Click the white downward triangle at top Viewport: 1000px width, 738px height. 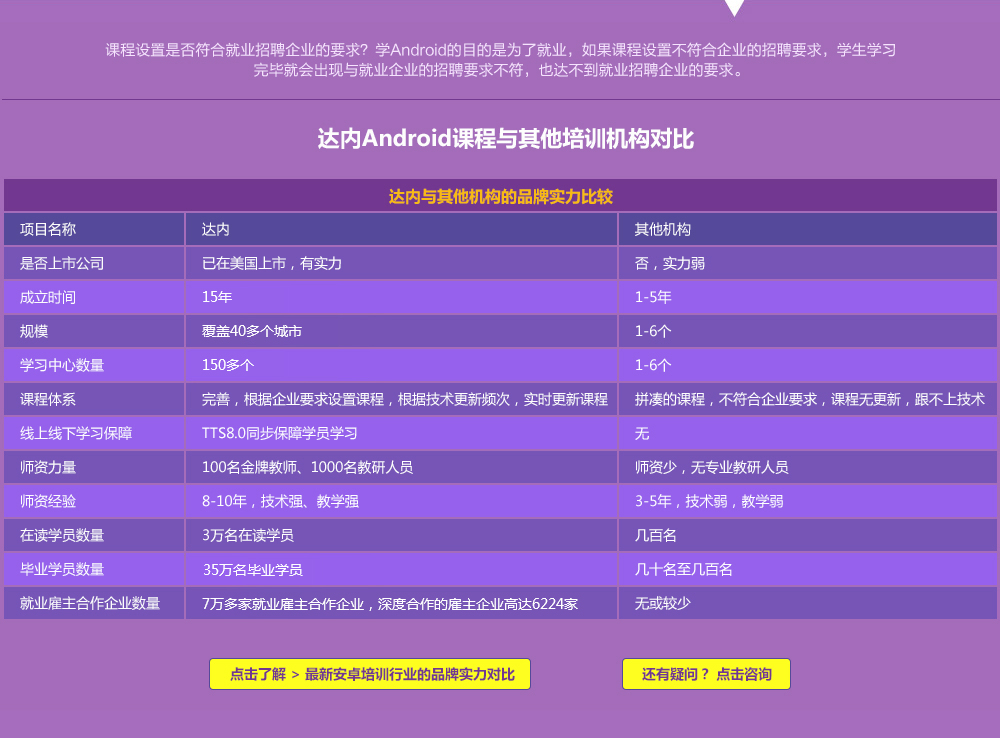[x=734, y=7]
